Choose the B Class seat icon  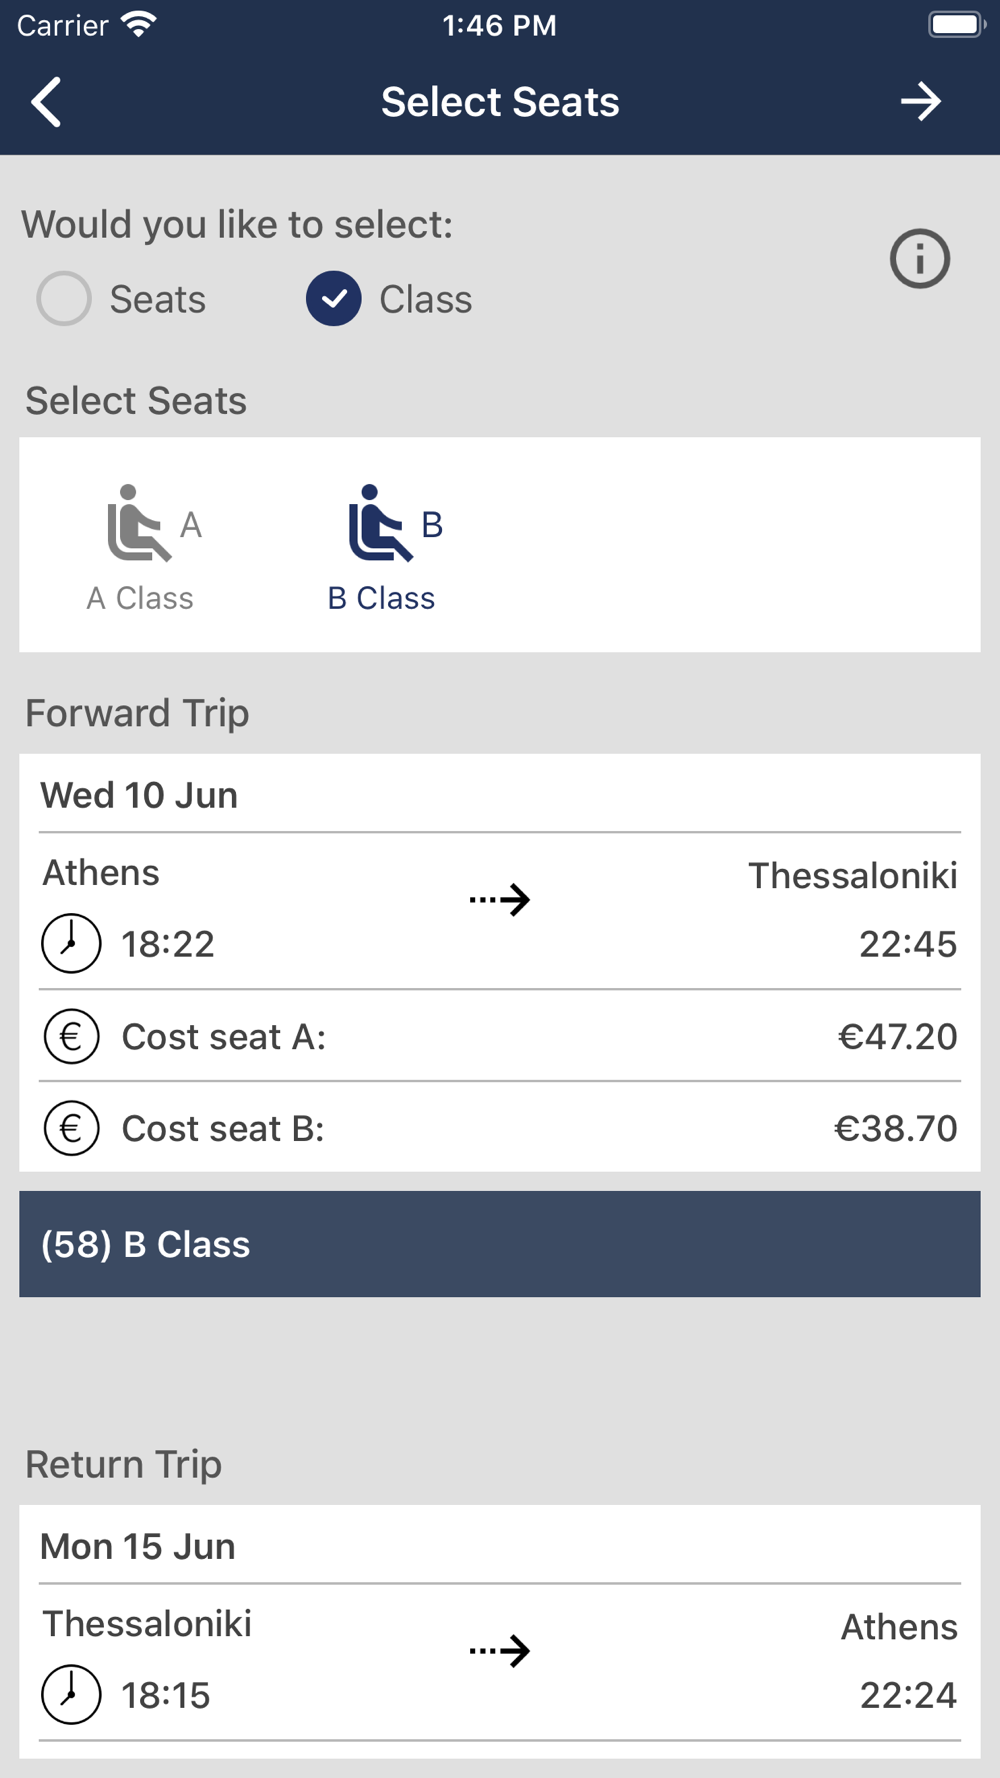[x=381, y=523]
